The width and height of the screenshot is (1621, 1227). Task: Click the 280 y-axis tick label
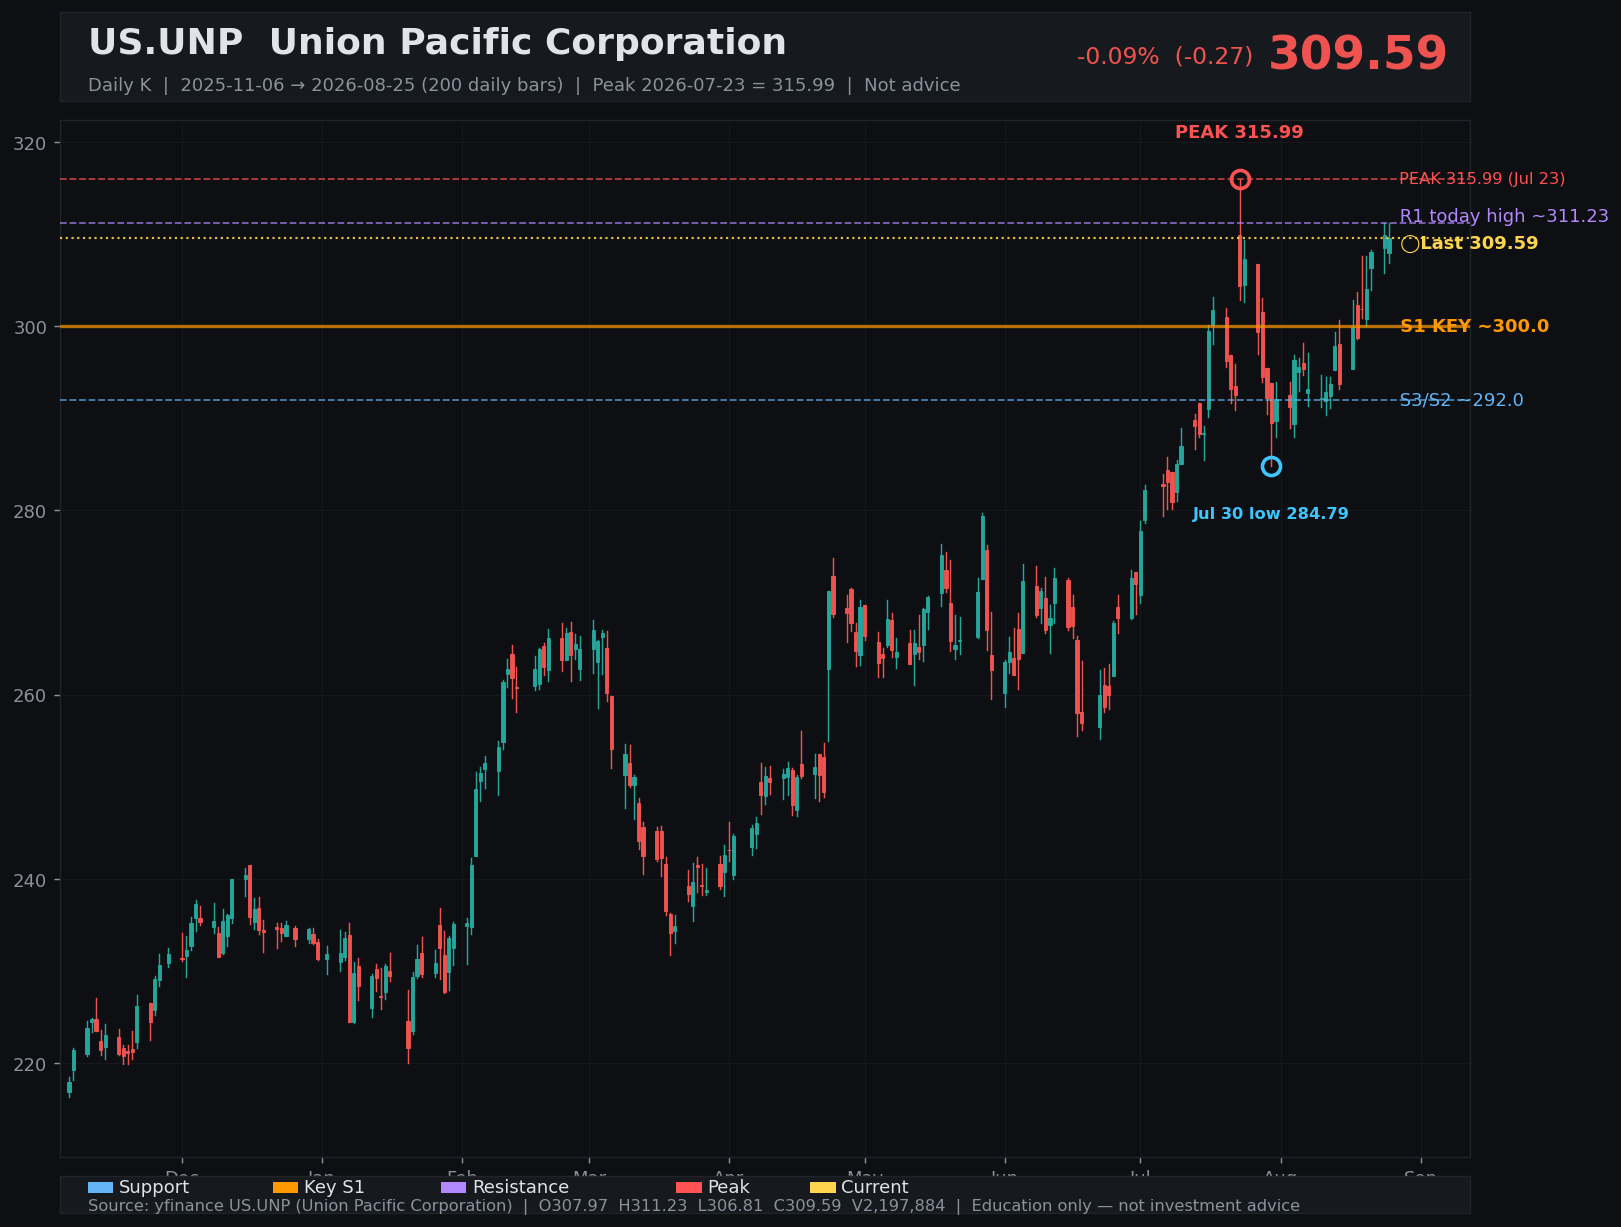click(30, 512)
